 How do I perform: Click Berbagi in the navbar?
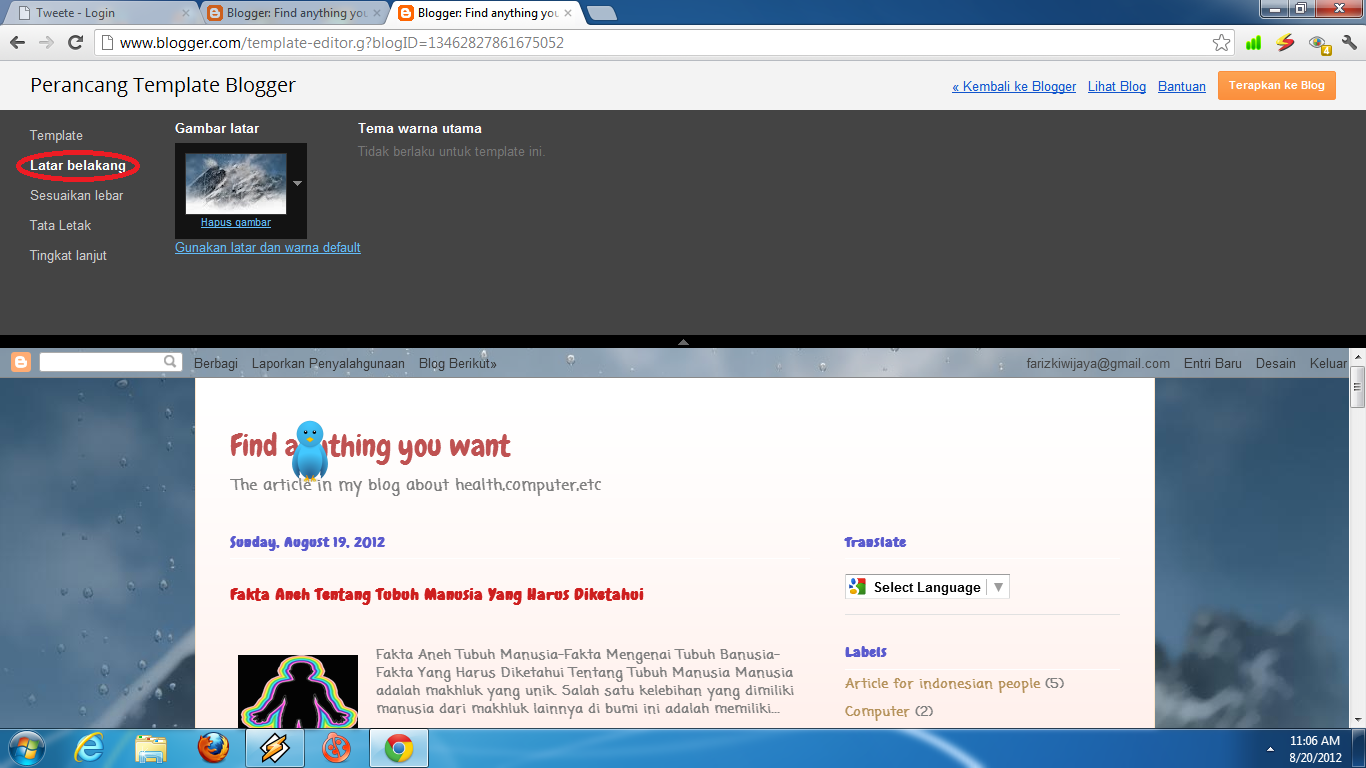coord(216,363)
